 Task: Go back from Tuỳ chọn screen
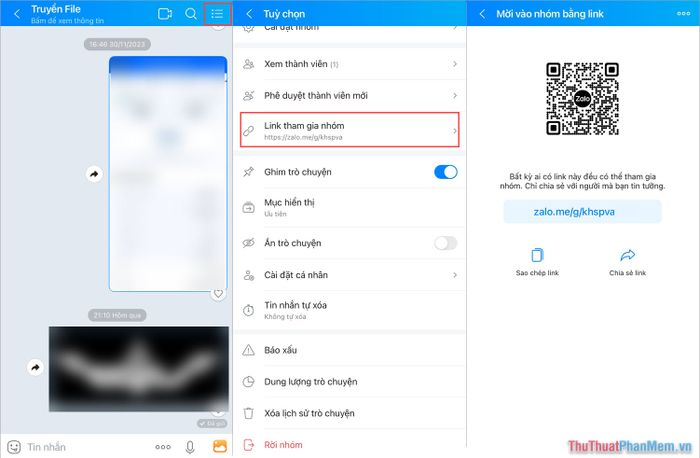tap(250, 14)
